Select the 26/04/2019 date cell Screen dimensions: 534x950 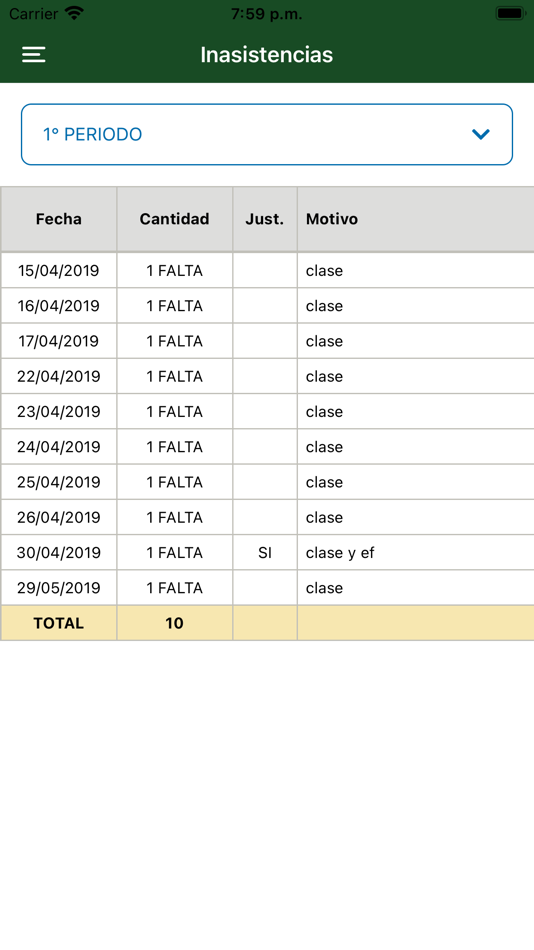click(59, 517)
